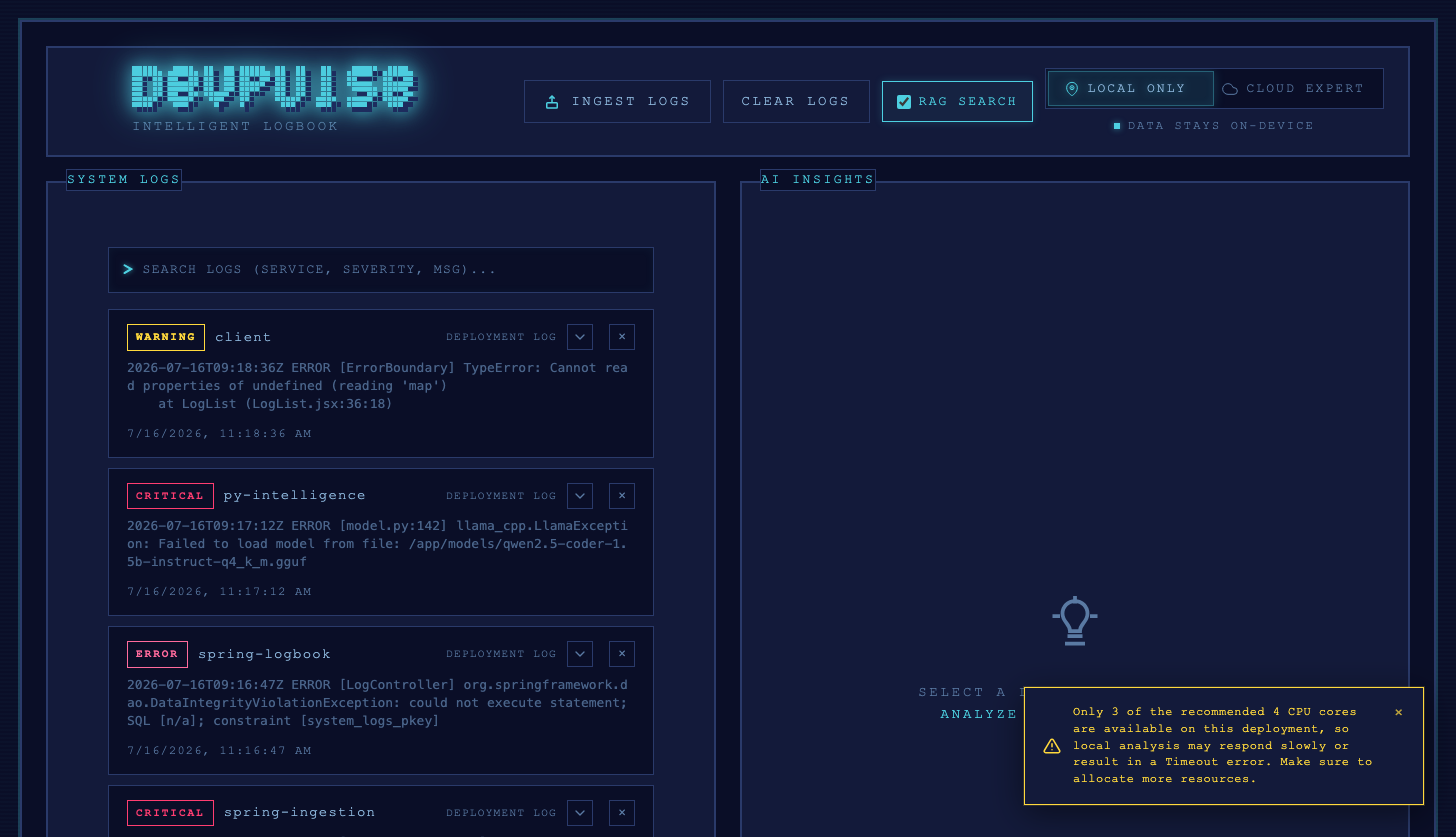This screenshot has width=1456, height=837.
Task: Click the 'client' service name
Action: click(243, 337)
